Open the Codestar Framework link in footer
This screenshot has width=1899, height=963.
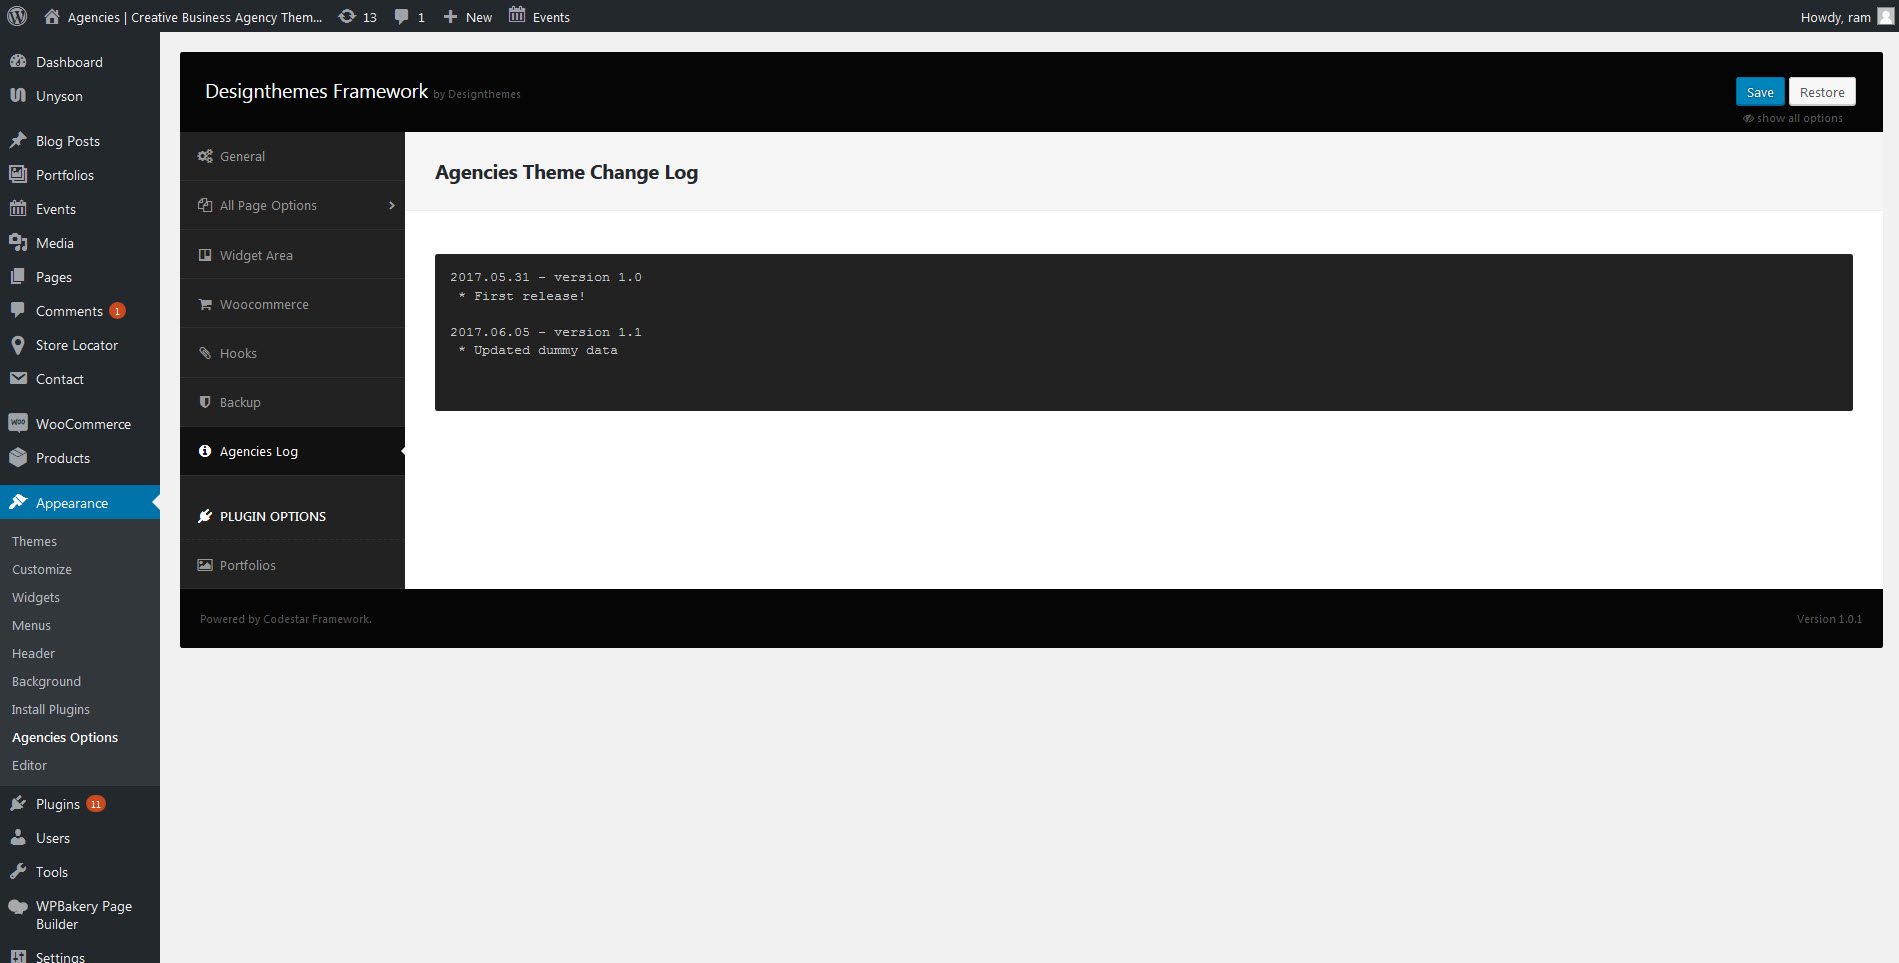pos(315,618)
